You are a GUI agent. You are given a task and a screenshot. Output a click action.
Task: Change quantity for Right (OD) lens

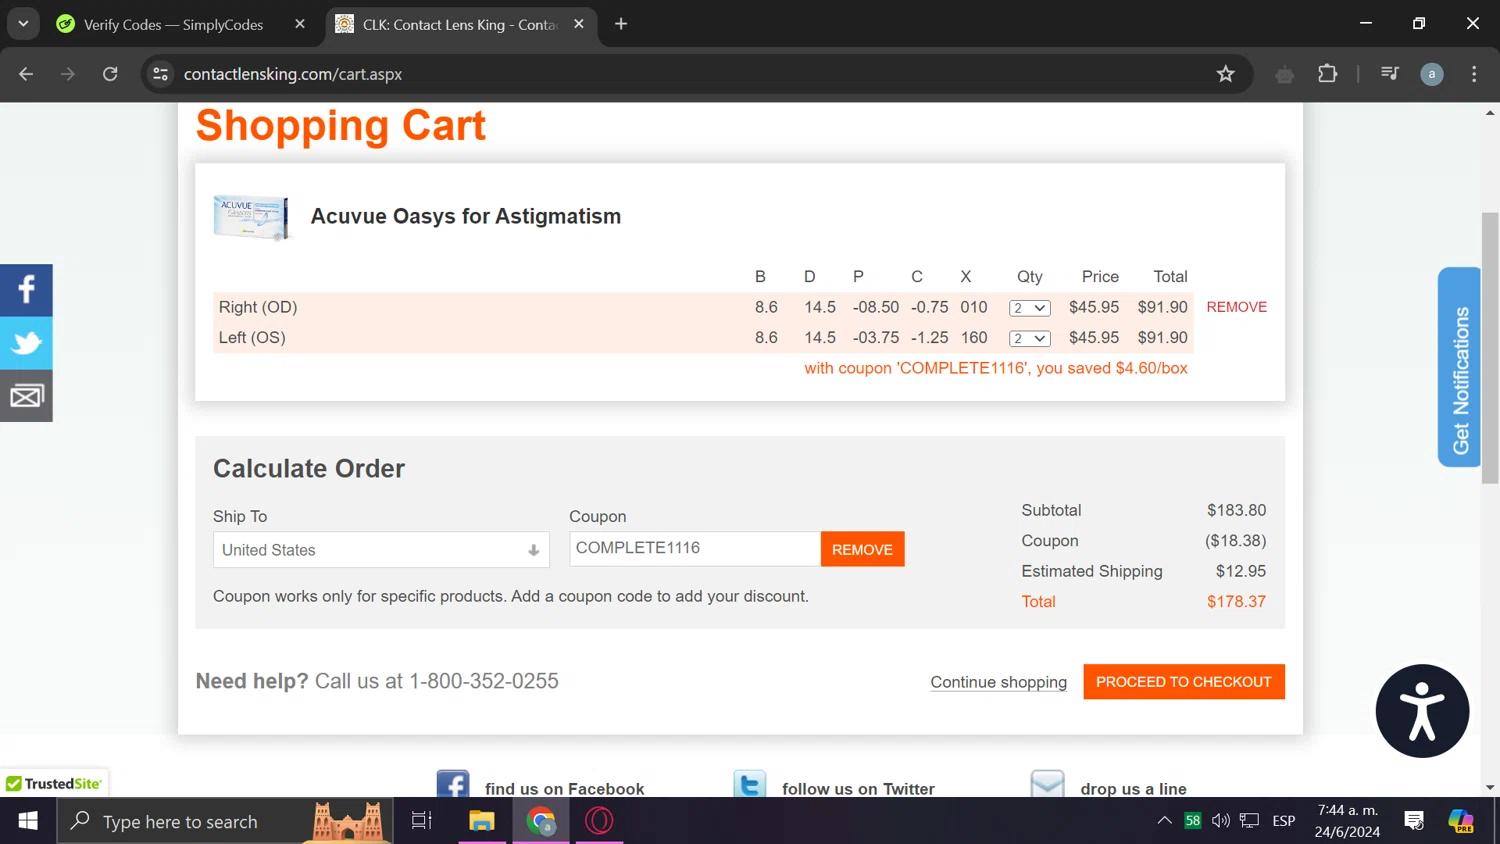pyautogui.click(x=1029, y=308)
